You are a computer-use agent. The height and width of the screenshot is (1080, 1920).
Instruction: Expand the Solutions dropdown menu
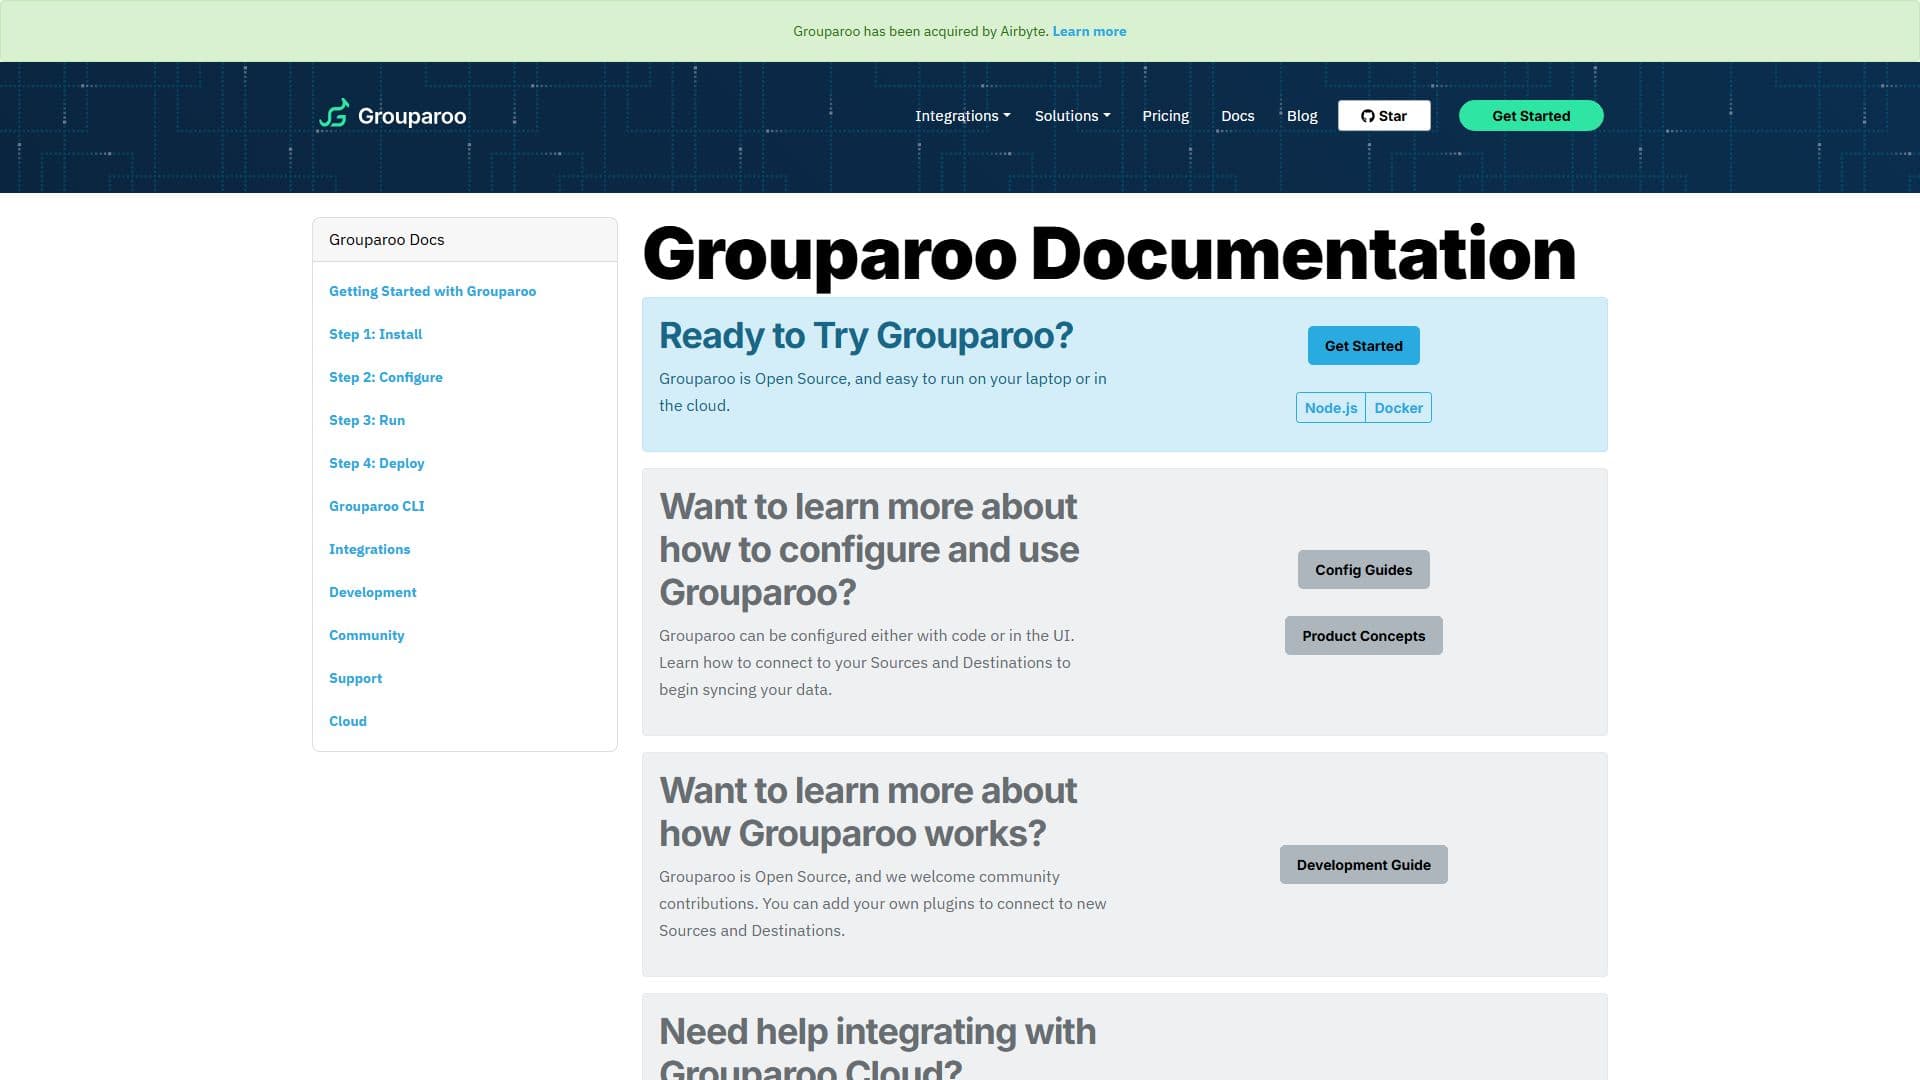1072,116
